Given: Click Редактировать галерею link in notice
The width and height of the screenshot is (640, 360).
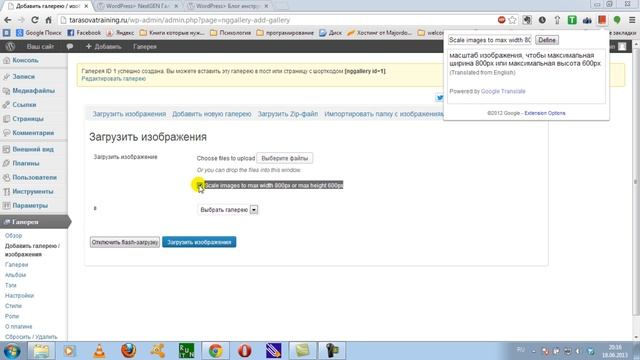Looking at the screenshot, I should click(113, 79).
